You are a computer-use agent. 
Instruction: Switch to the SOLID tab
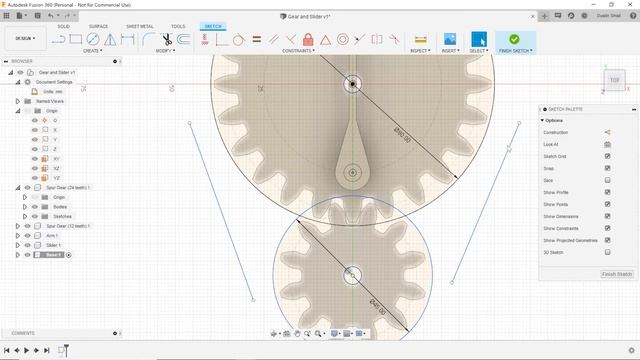(x=63, y=26)
